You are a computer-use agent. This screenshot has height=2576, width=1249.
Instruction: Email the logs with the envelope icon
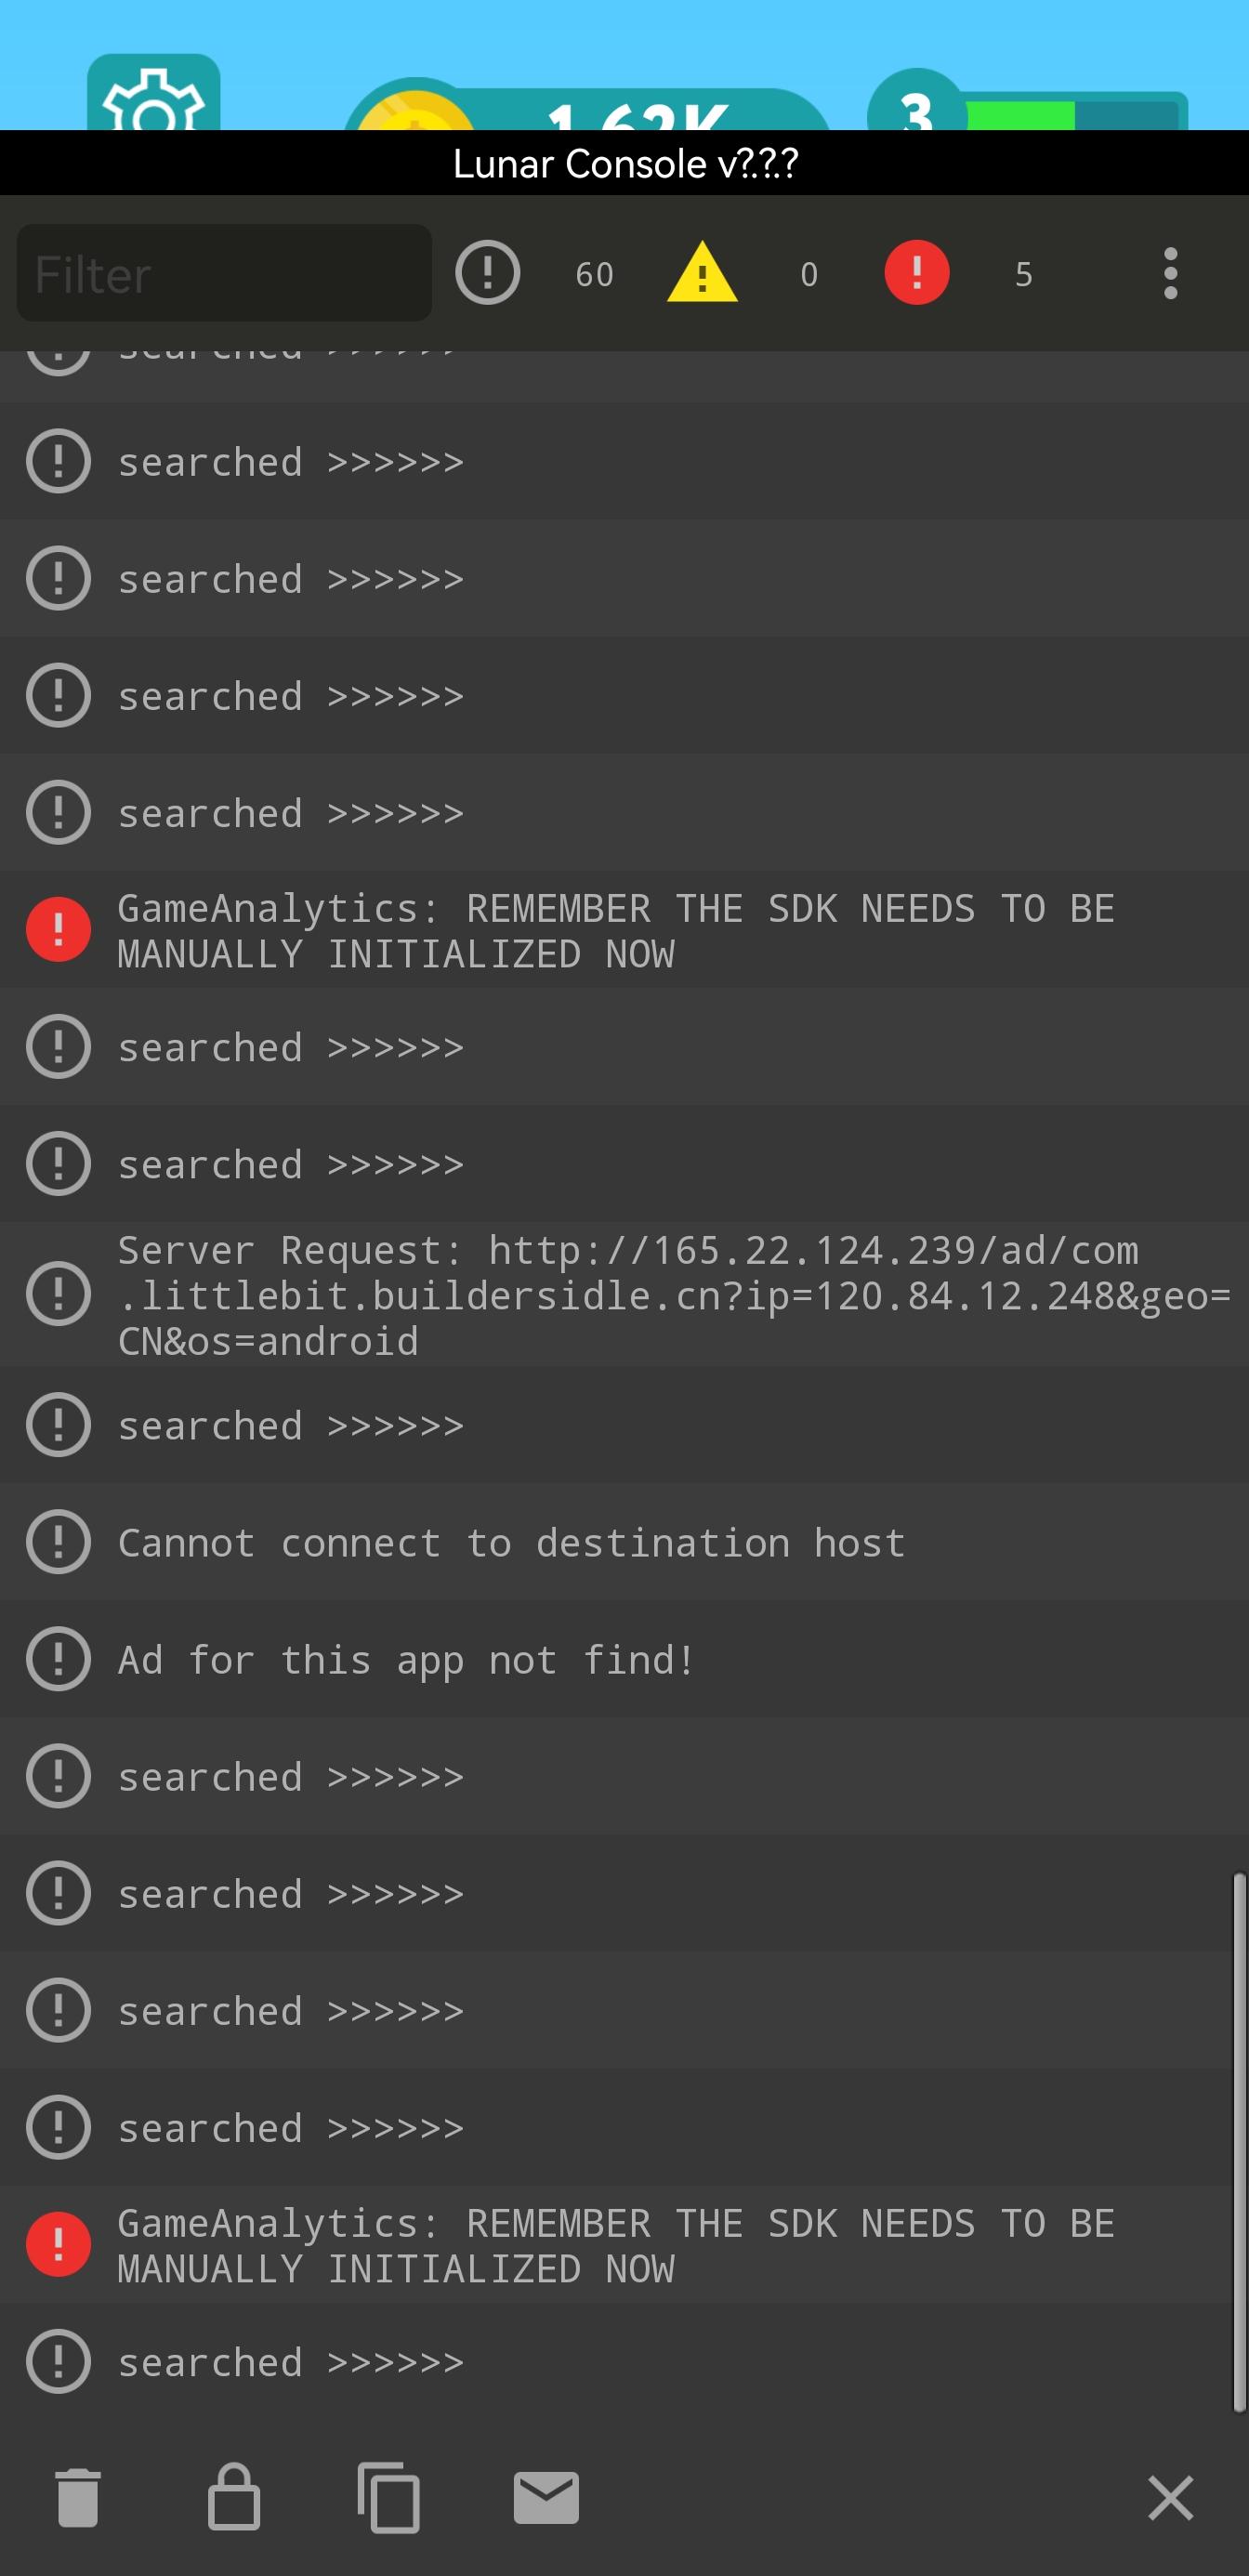pos(546,2498)
